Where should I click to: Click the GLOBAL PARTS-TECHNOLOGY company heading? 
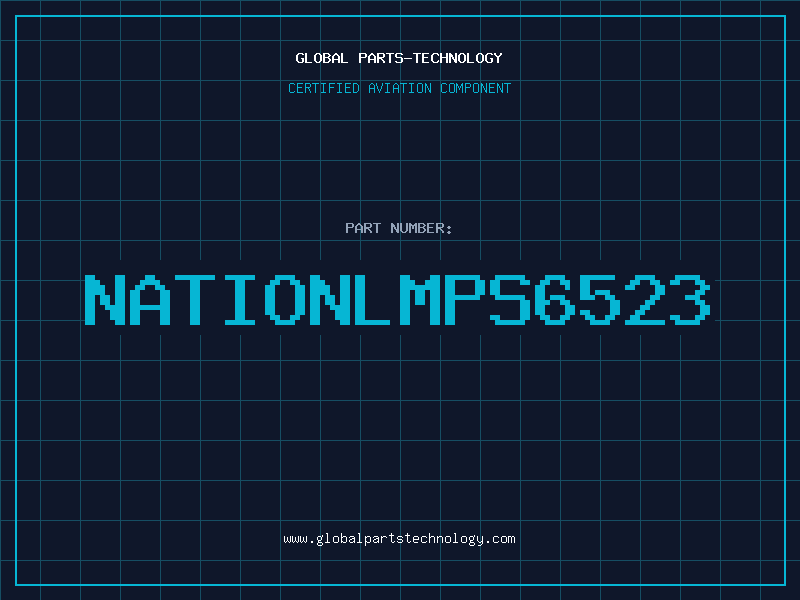(x=399, y=58)
